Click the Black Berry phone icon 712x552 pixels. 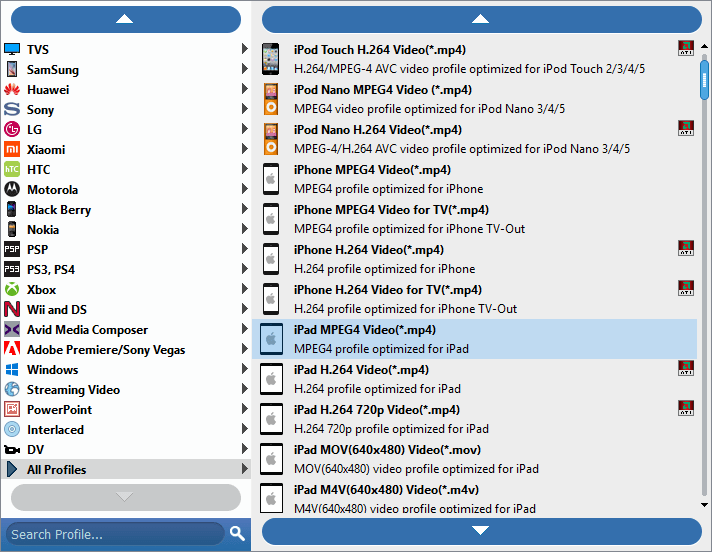pos(12,209)
